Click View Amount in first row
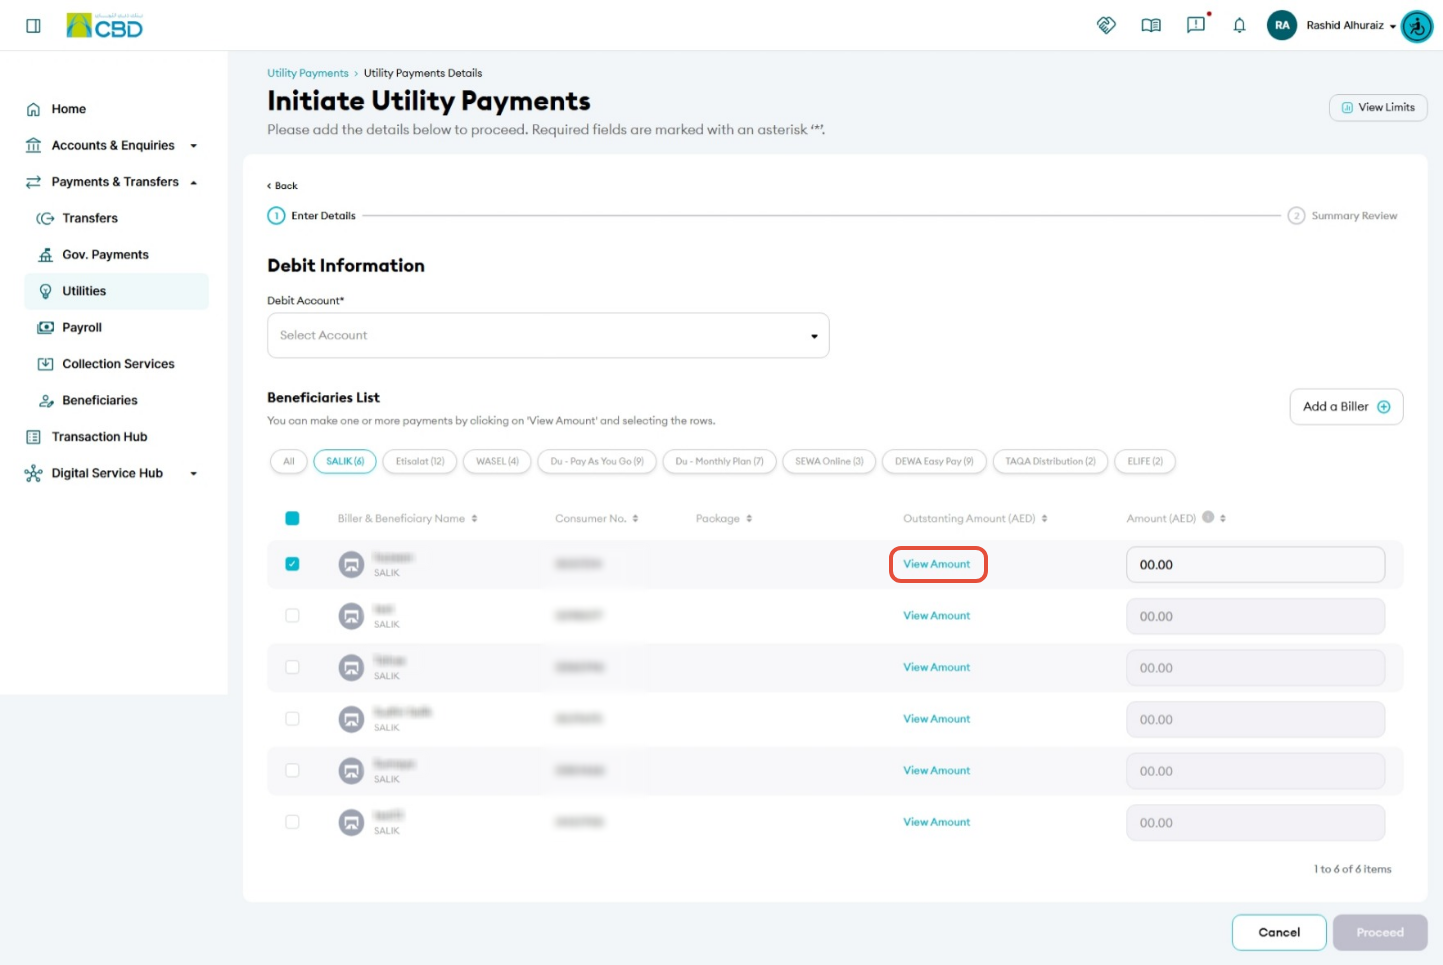1443x965 pixels. (x=937, y=564)
